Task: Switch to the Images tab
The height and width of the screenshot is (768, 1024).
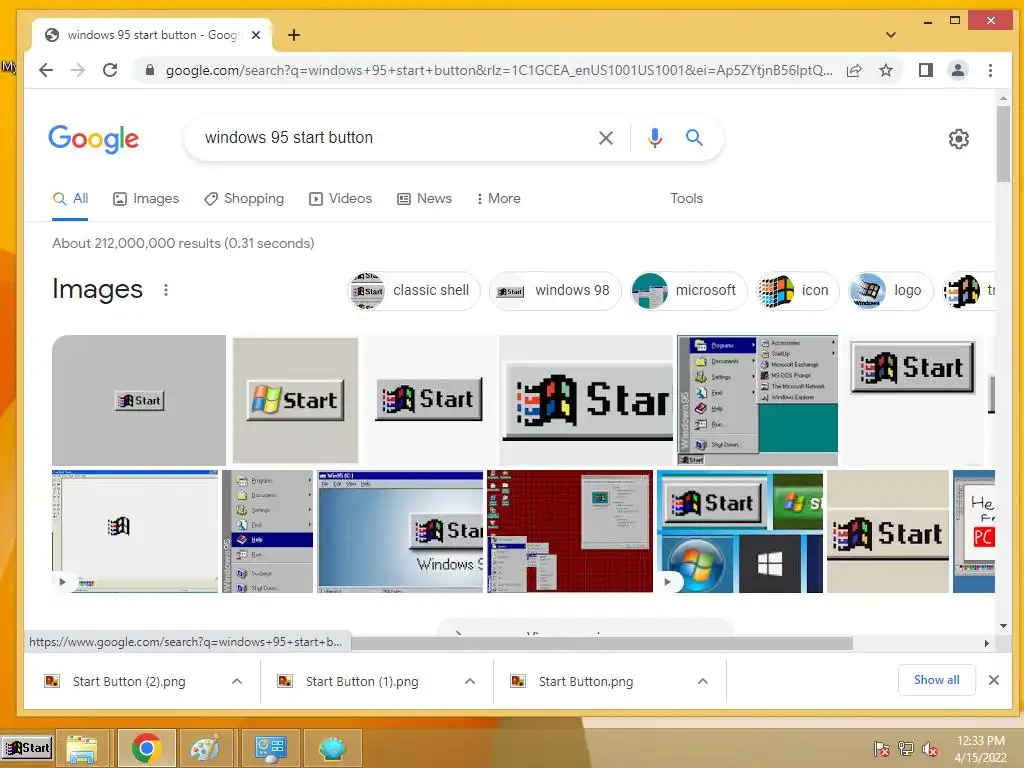Action: [146, 199]
